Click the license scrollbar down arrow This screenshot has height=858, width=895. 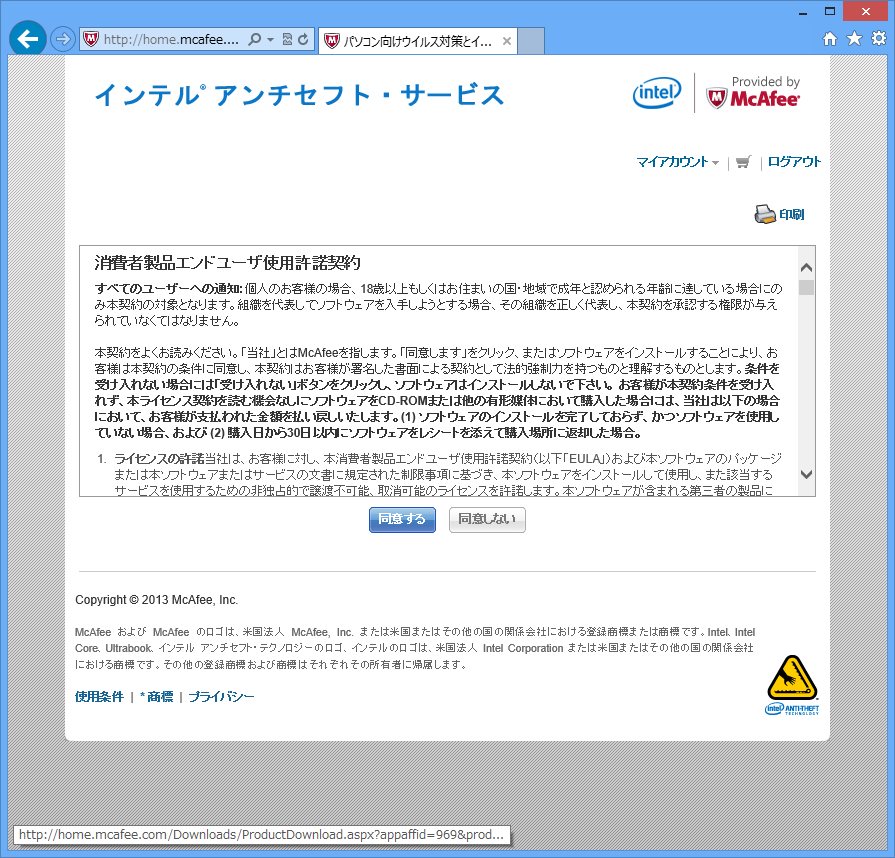tap(807, 474)
